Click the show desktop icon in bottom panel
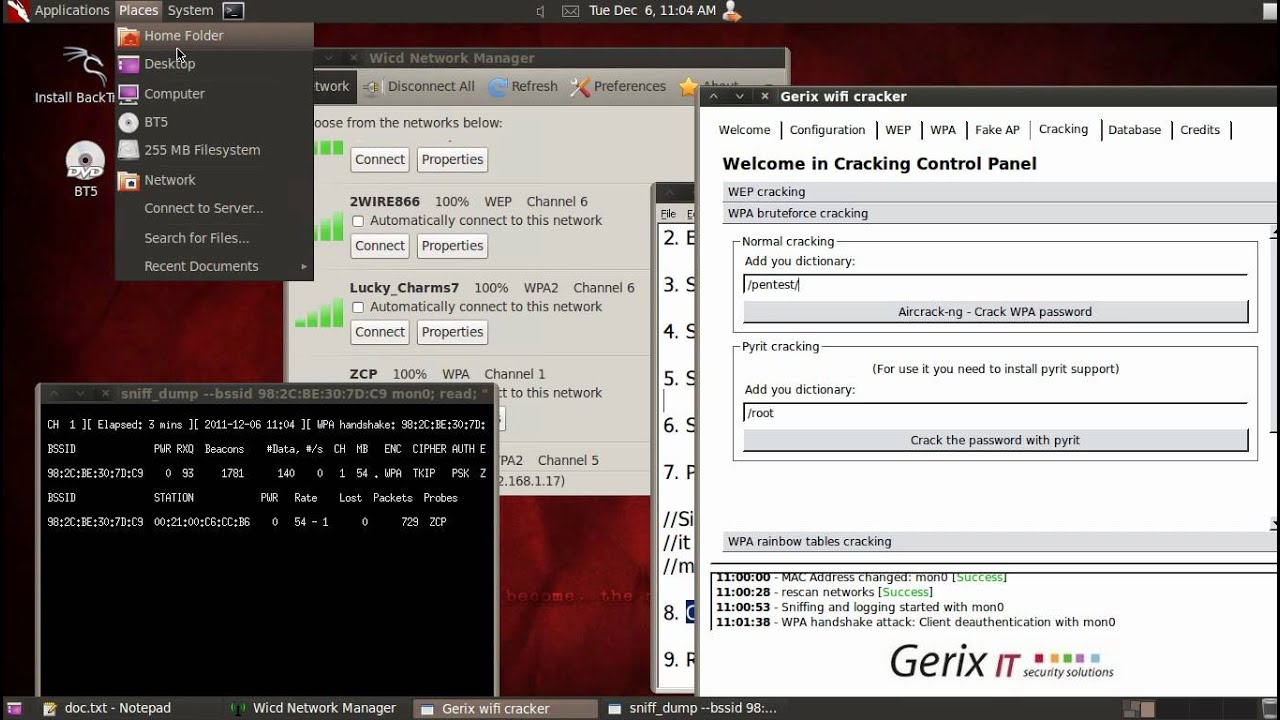Viewport: 1280px width, 720px height. coord(14,708)
